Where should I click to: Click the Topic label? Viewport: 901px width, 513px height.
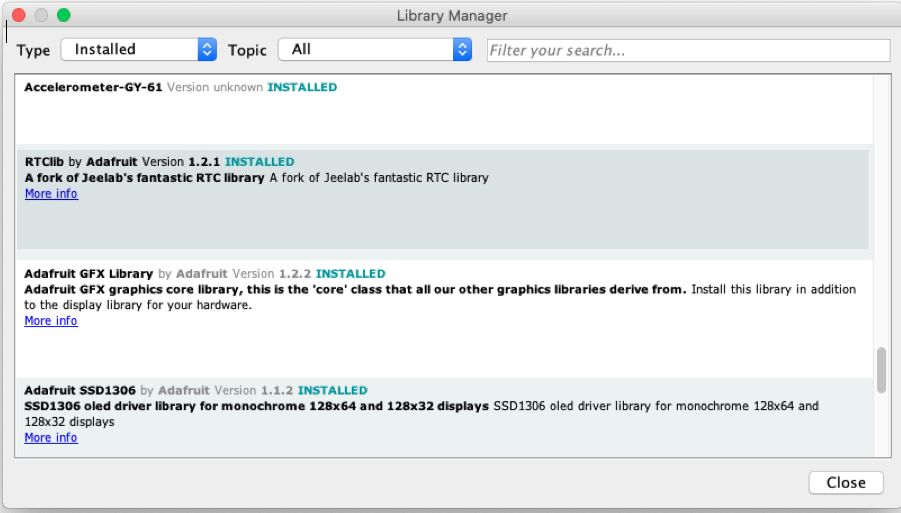pyautogui.click(x=247, y=51)
